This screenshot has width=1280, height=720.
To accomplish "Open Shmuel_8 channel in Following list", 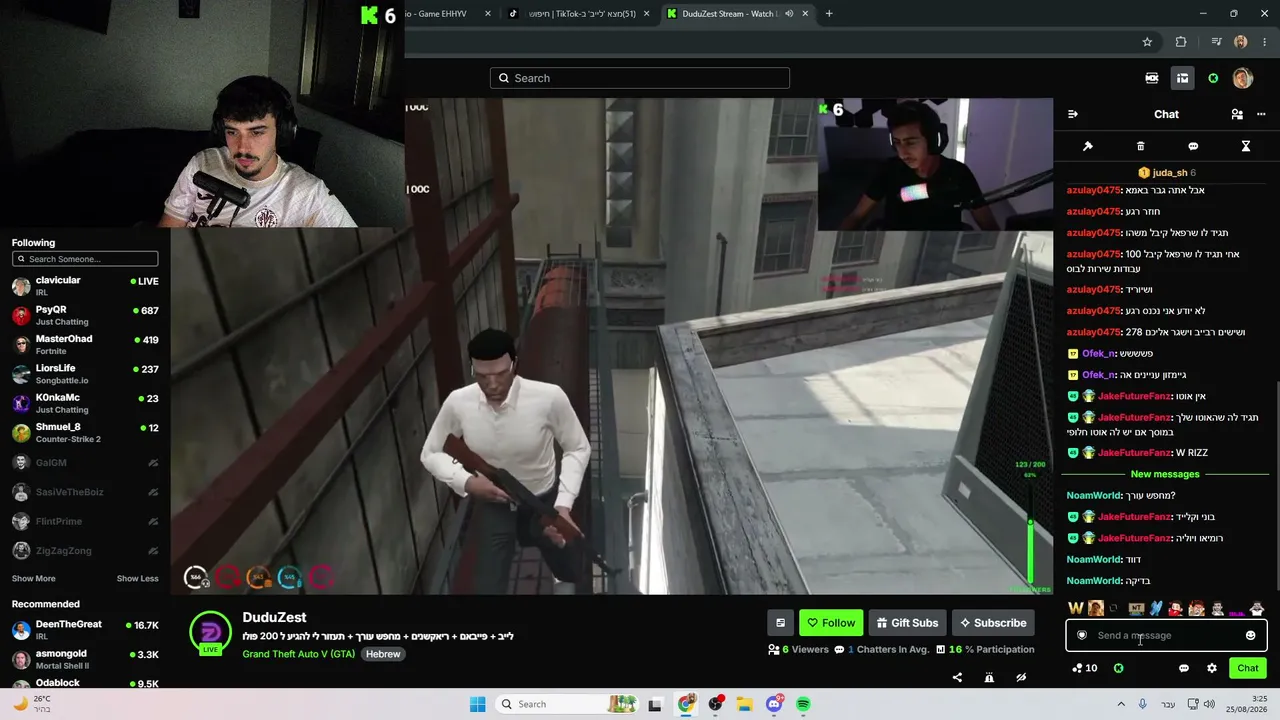I will click(x=85, y=432).
